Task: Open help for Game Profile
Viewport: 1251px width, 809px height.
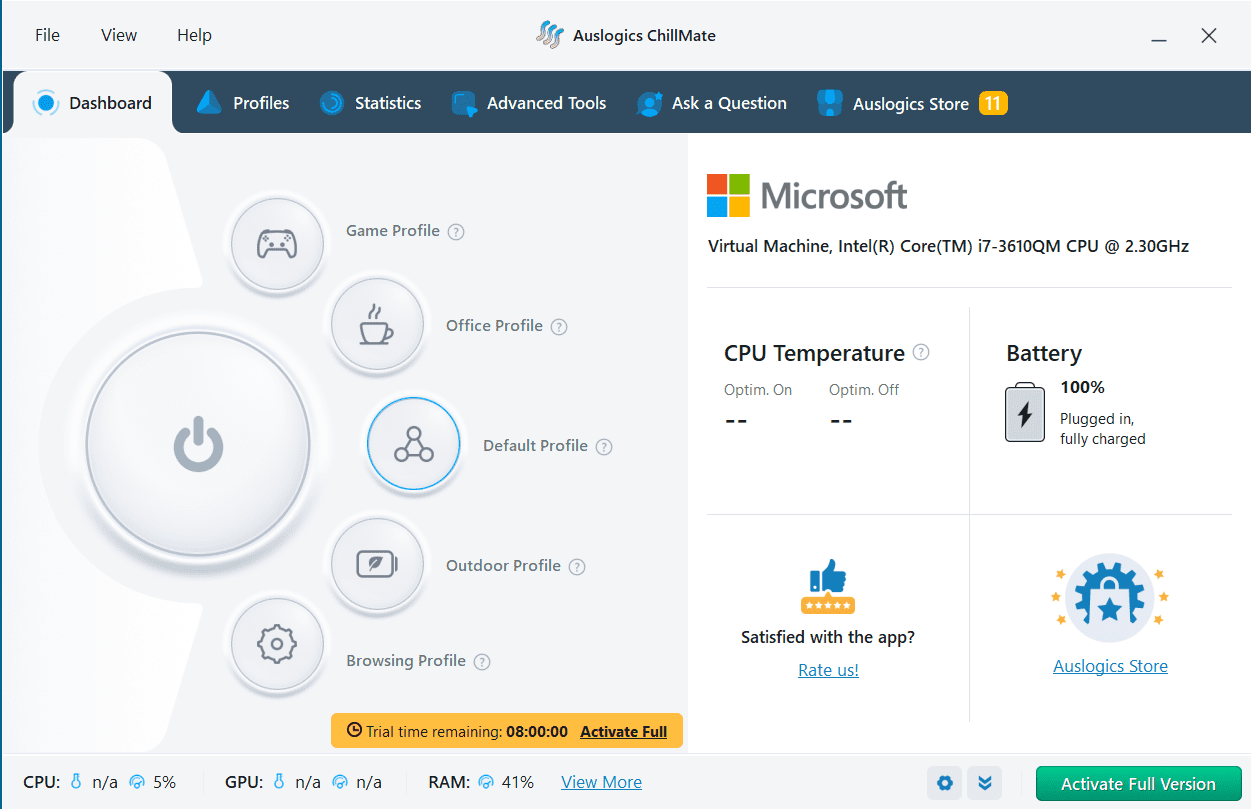Action: coord(456,232)
